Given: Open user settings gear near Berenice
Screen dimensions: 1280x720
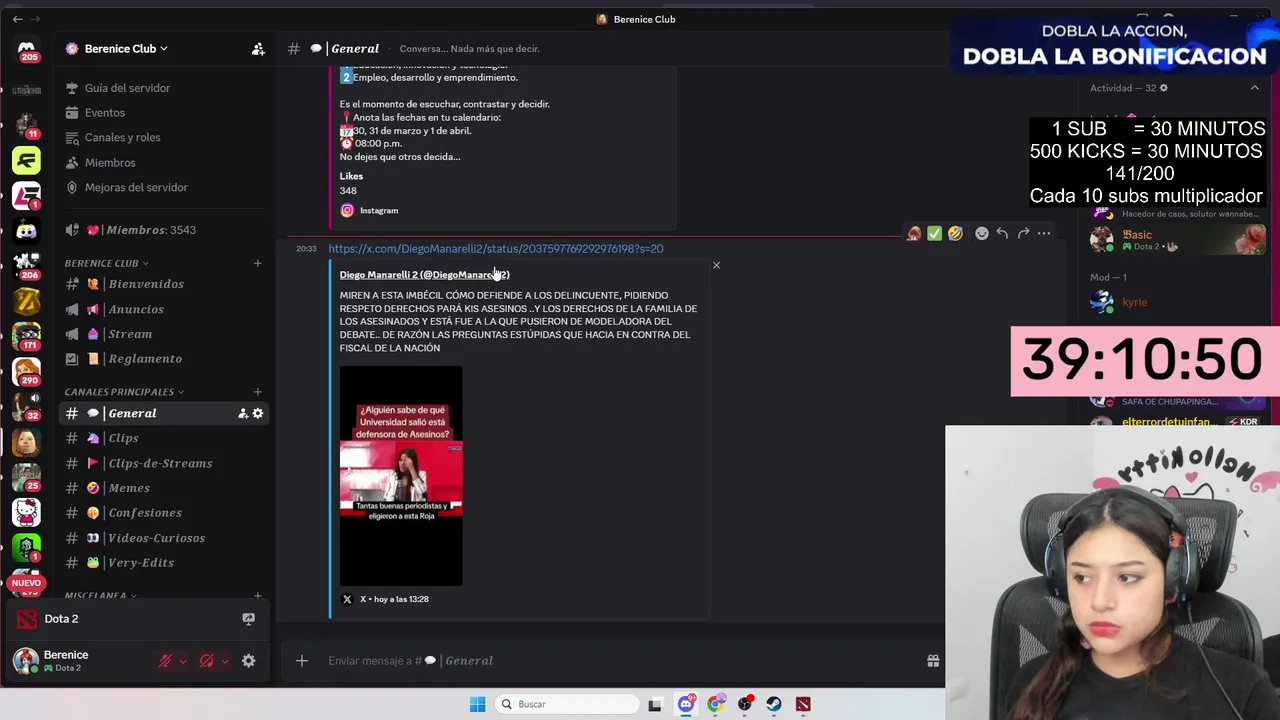Looking at the screenshot, I should [248, 661].
